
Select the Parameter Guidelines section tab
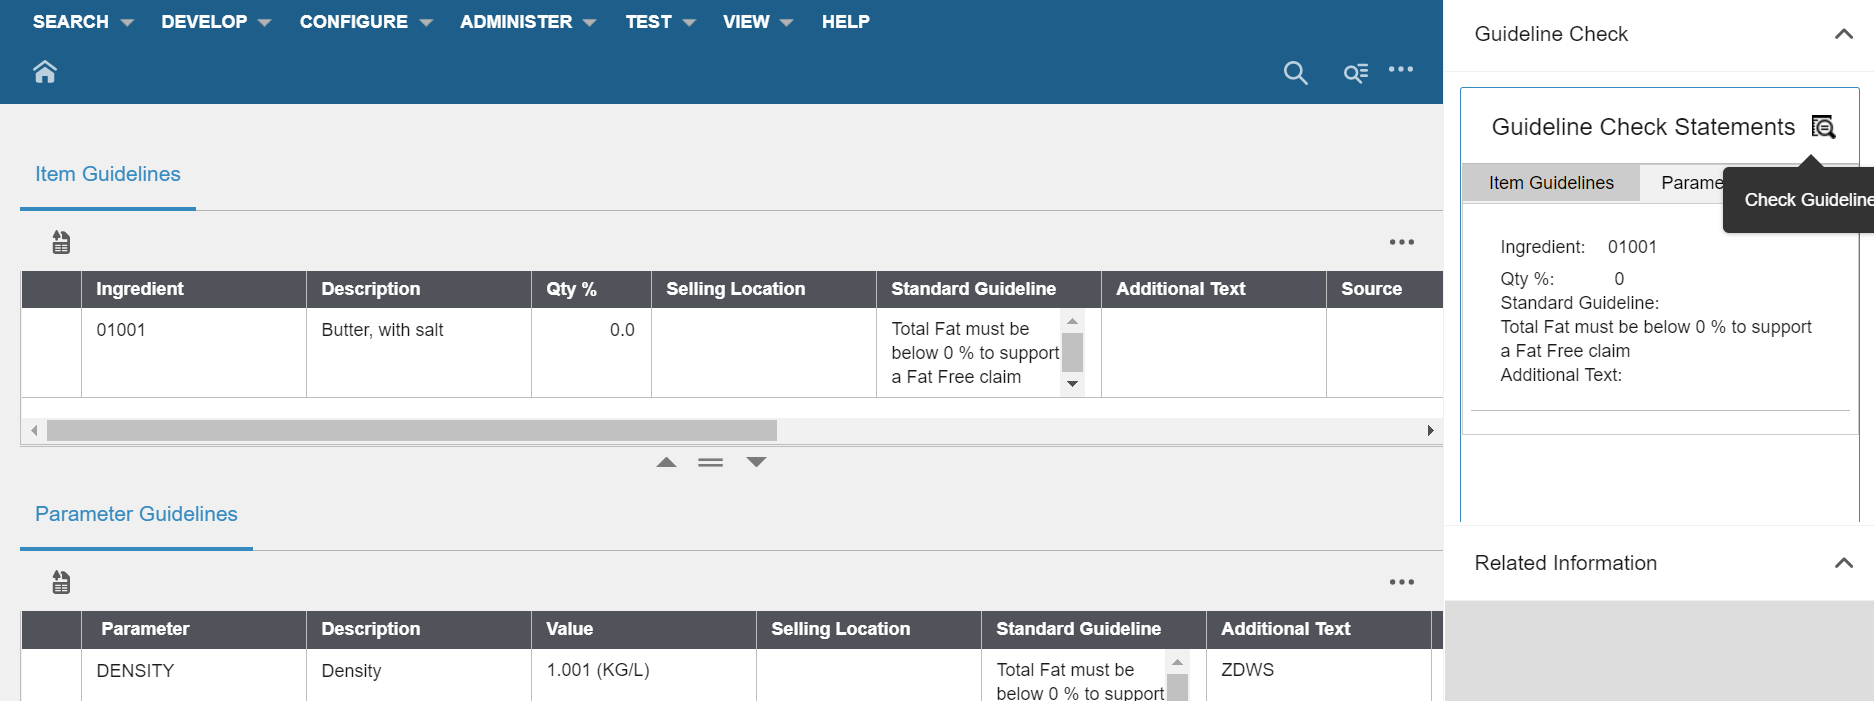tap(136, 514)
